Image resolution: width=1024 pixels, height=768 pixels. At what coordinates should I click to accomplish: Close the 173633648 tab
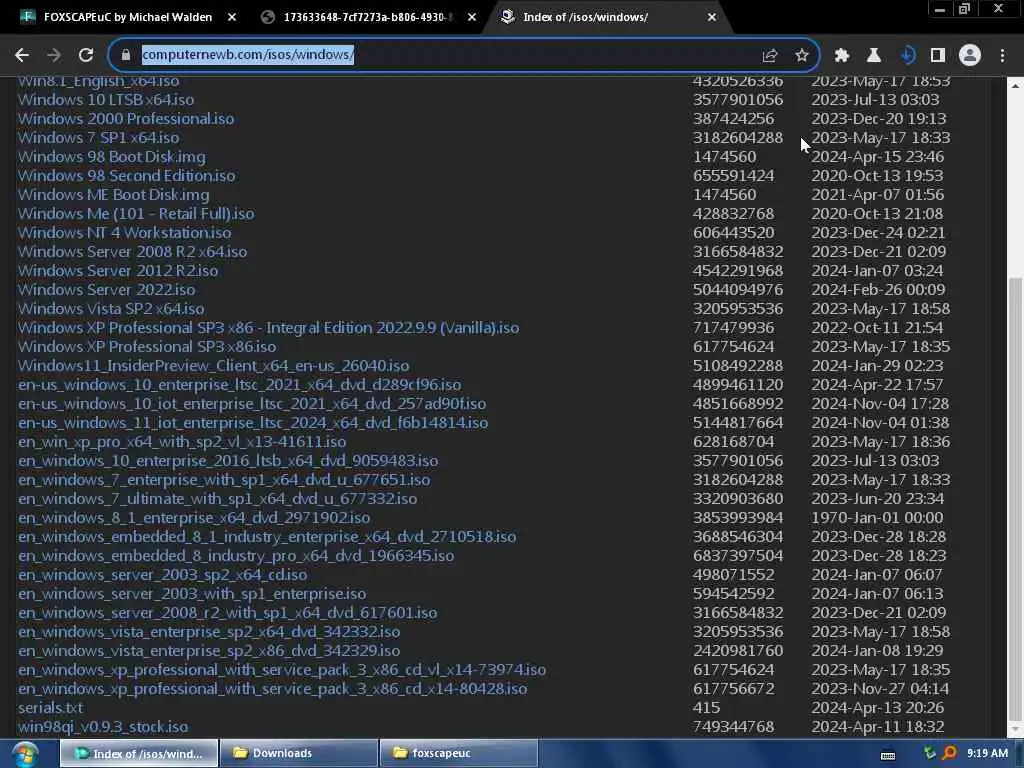(472, 18)
